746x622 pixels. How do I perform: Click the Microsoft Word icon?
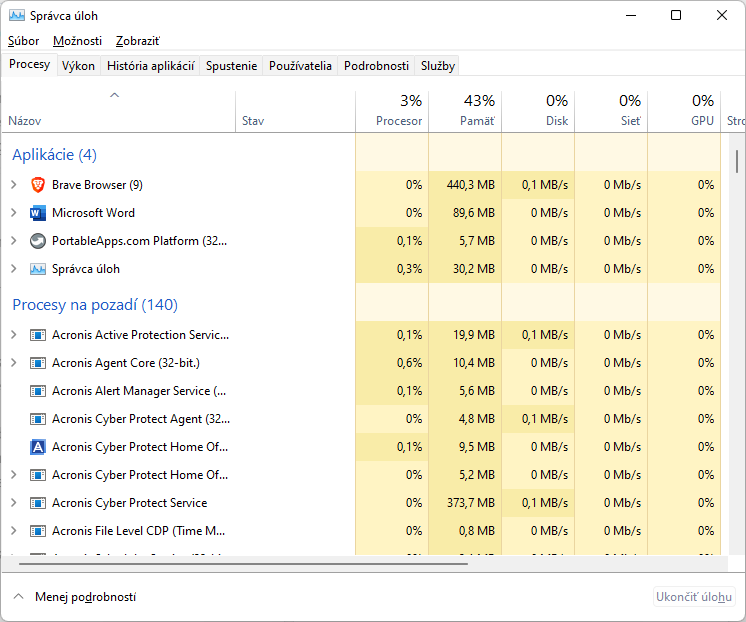[38, 213]
